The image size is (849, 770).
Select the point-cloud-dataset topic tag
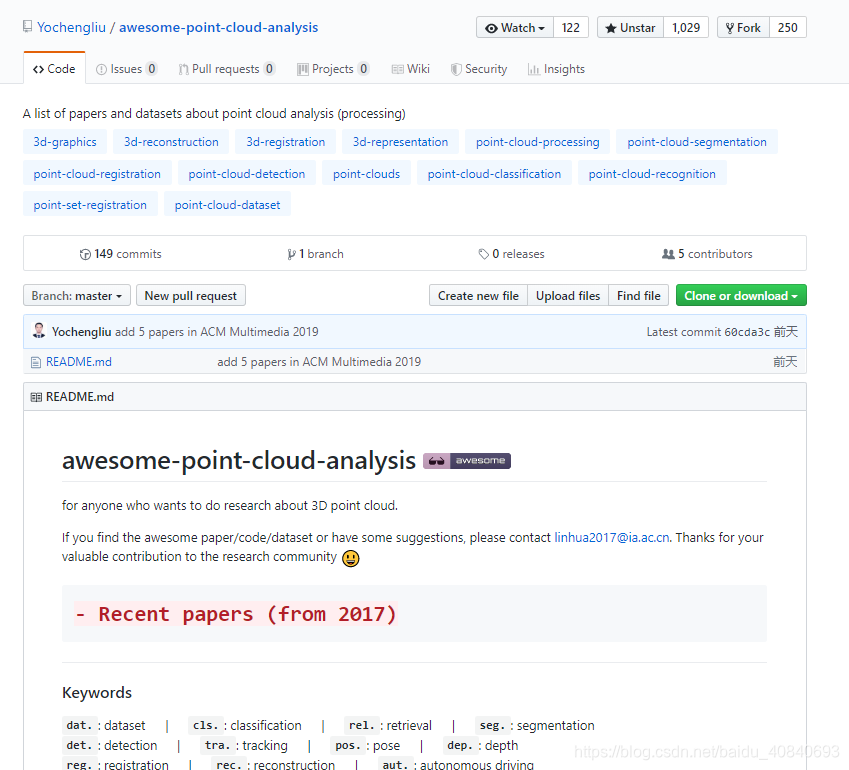227,205
